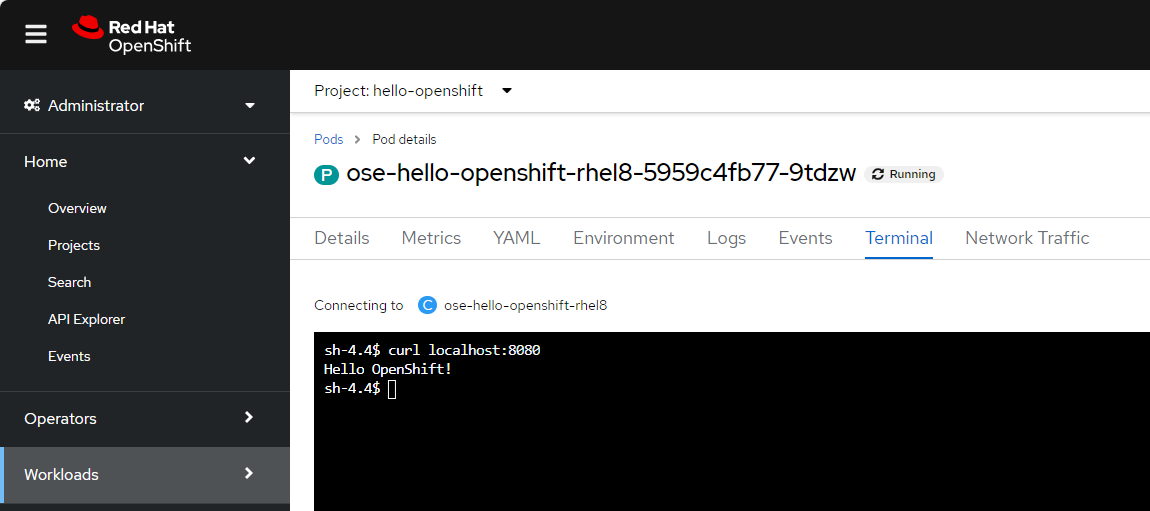Click the Administrator perspective gears icon

click(32, 106)
